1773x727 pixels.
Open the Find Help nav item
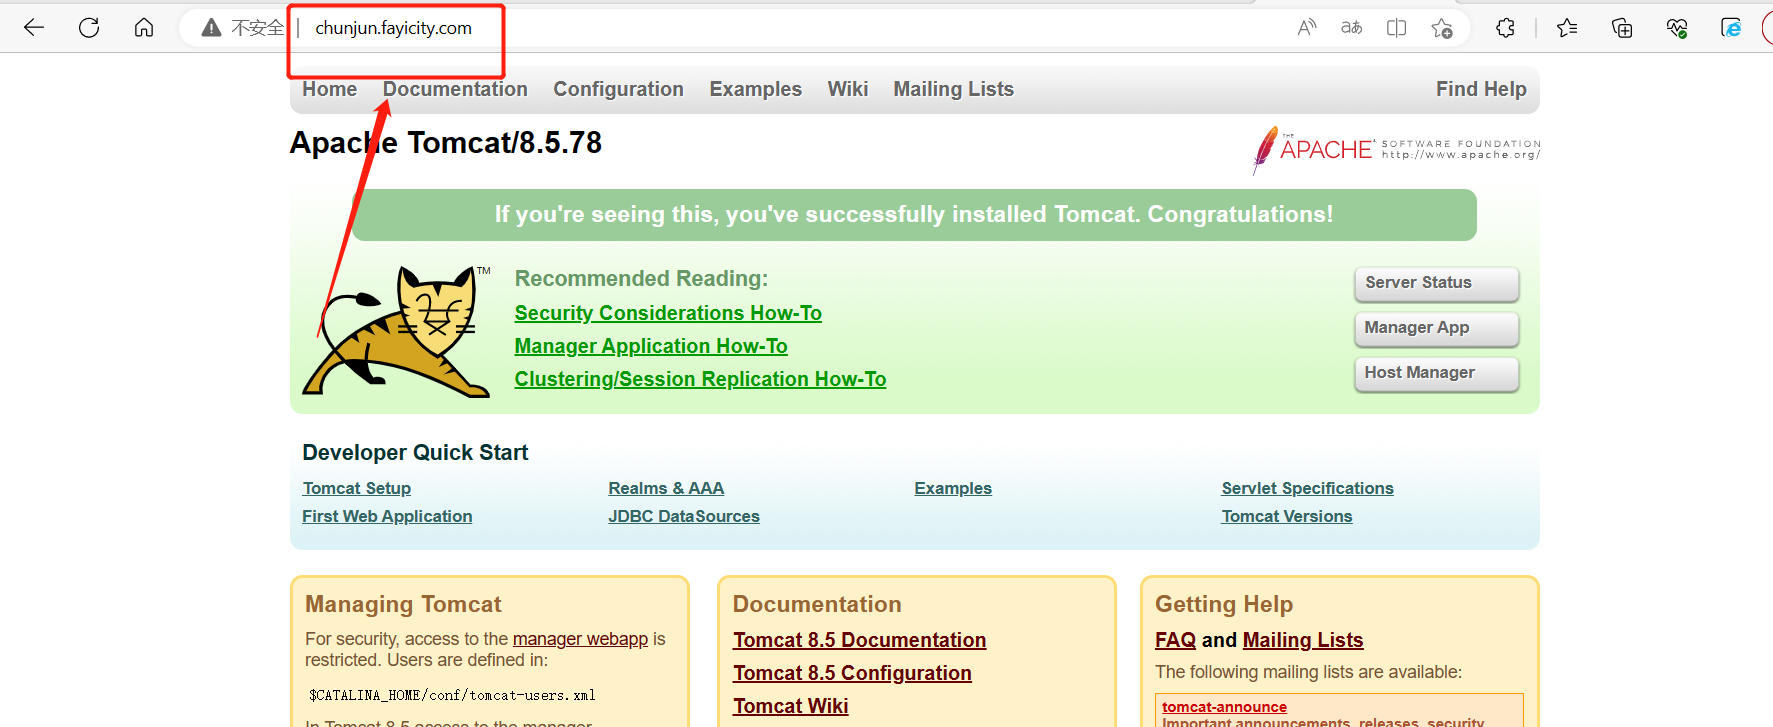click(x=1481, y=89)
